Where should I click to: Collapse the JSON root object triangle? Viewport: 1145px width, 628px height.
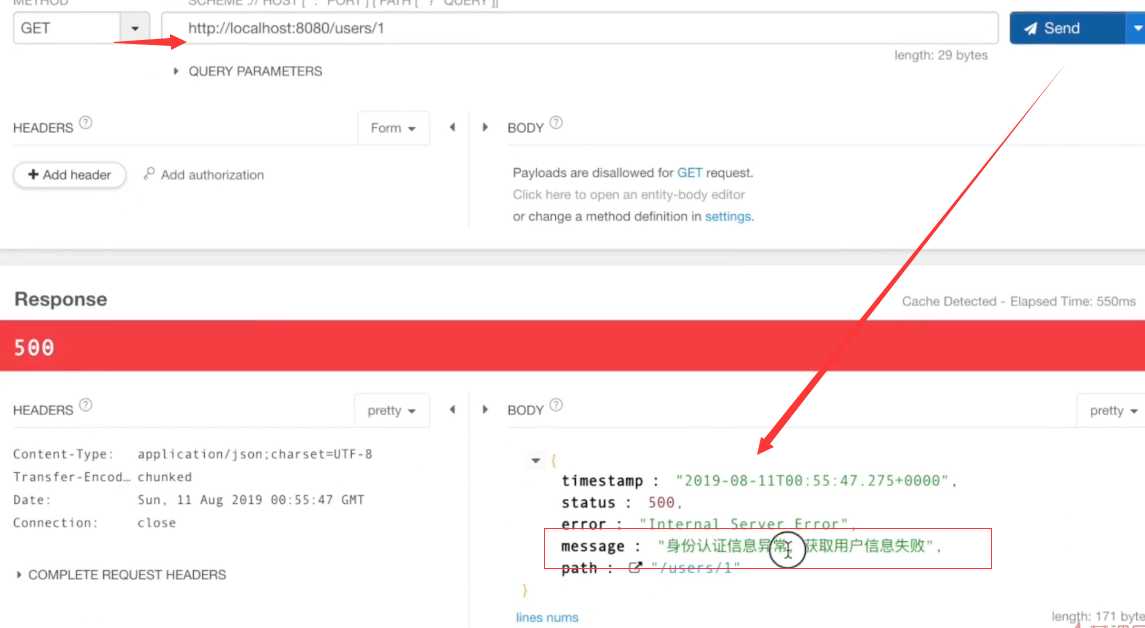pos(535,460)
